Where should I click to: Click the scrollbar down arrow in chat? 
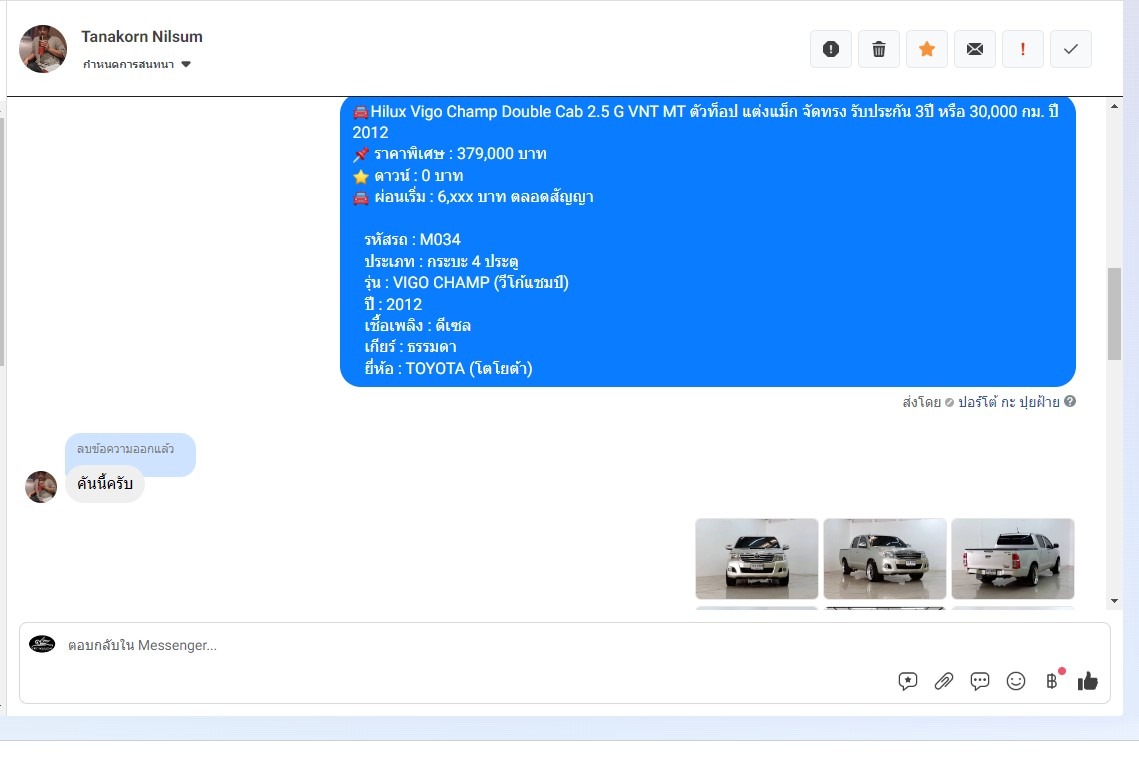click(1114, 601)
